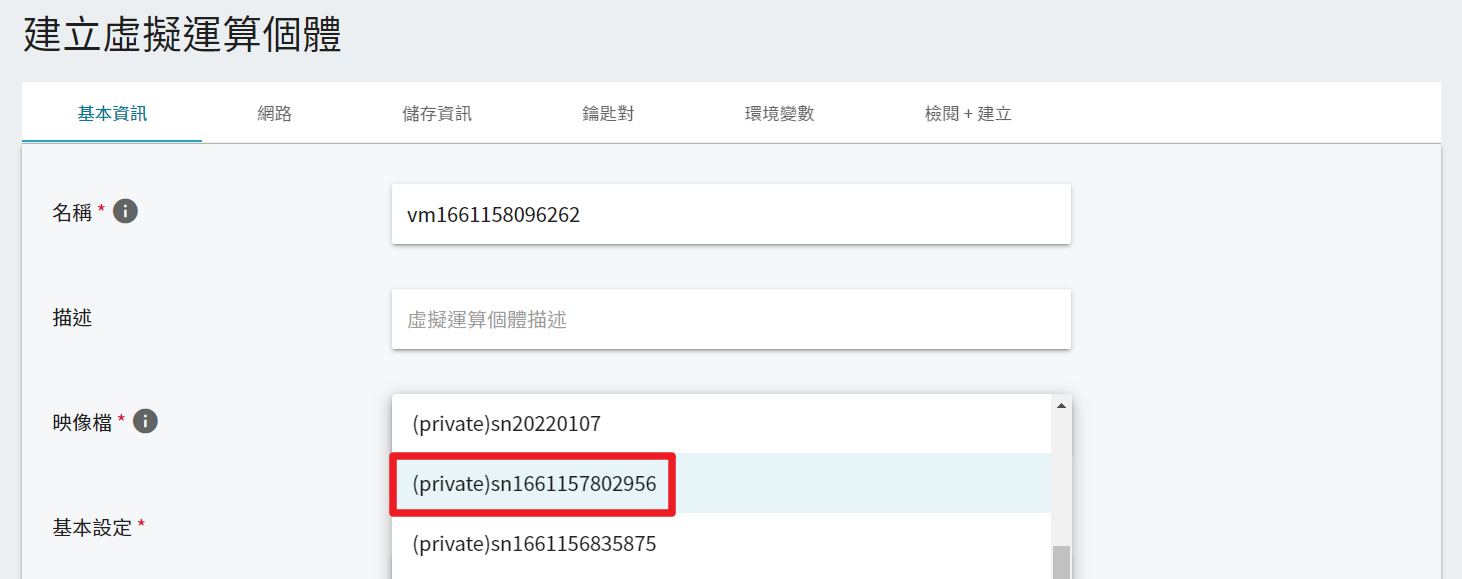Click the image dropdown's scrollbar thumb
Image resolution: width=1462 pixels, height=579 pixels.
[x=1061, y=562]
